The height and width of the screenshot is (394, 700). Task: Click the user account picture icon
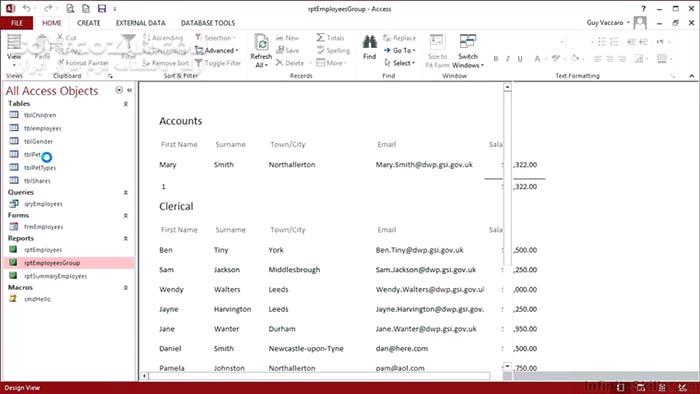tap(640, 22)
